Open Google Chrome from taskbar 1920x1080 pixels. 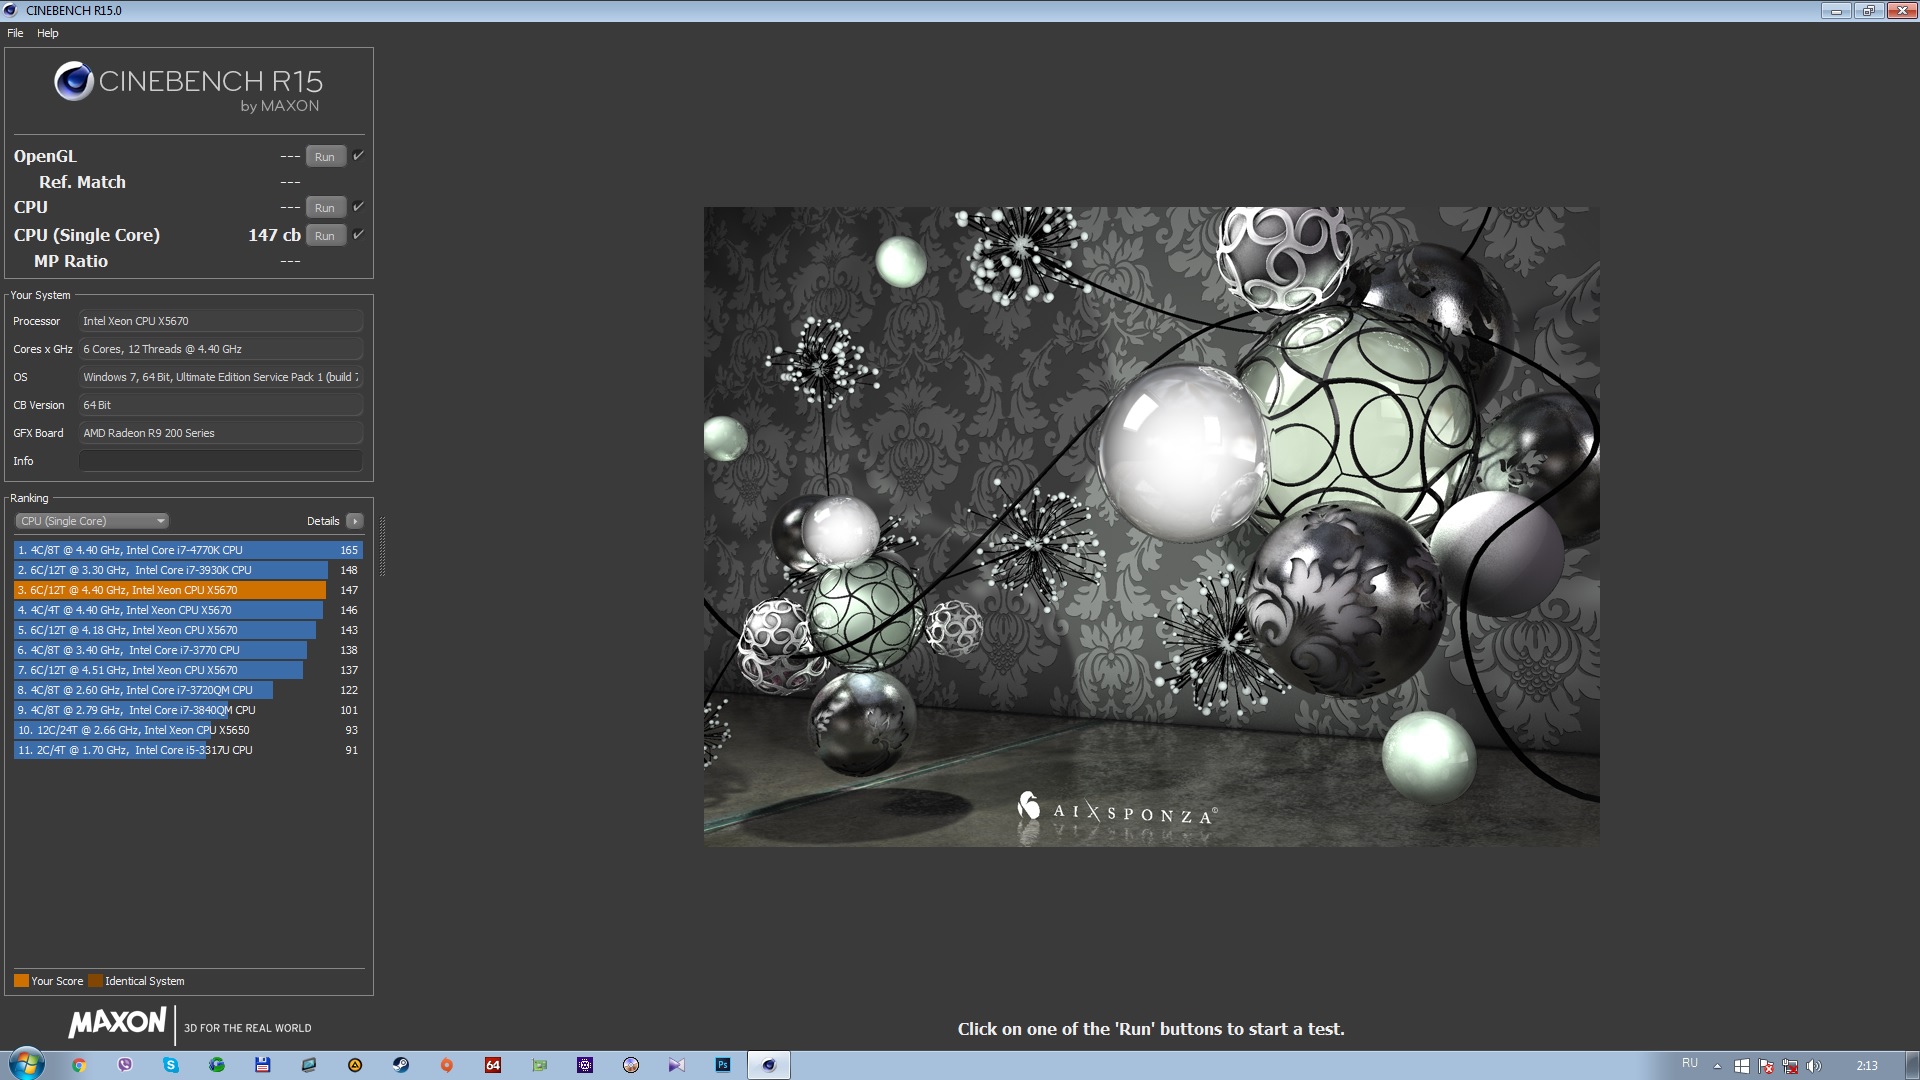[x=79, y=1065]
